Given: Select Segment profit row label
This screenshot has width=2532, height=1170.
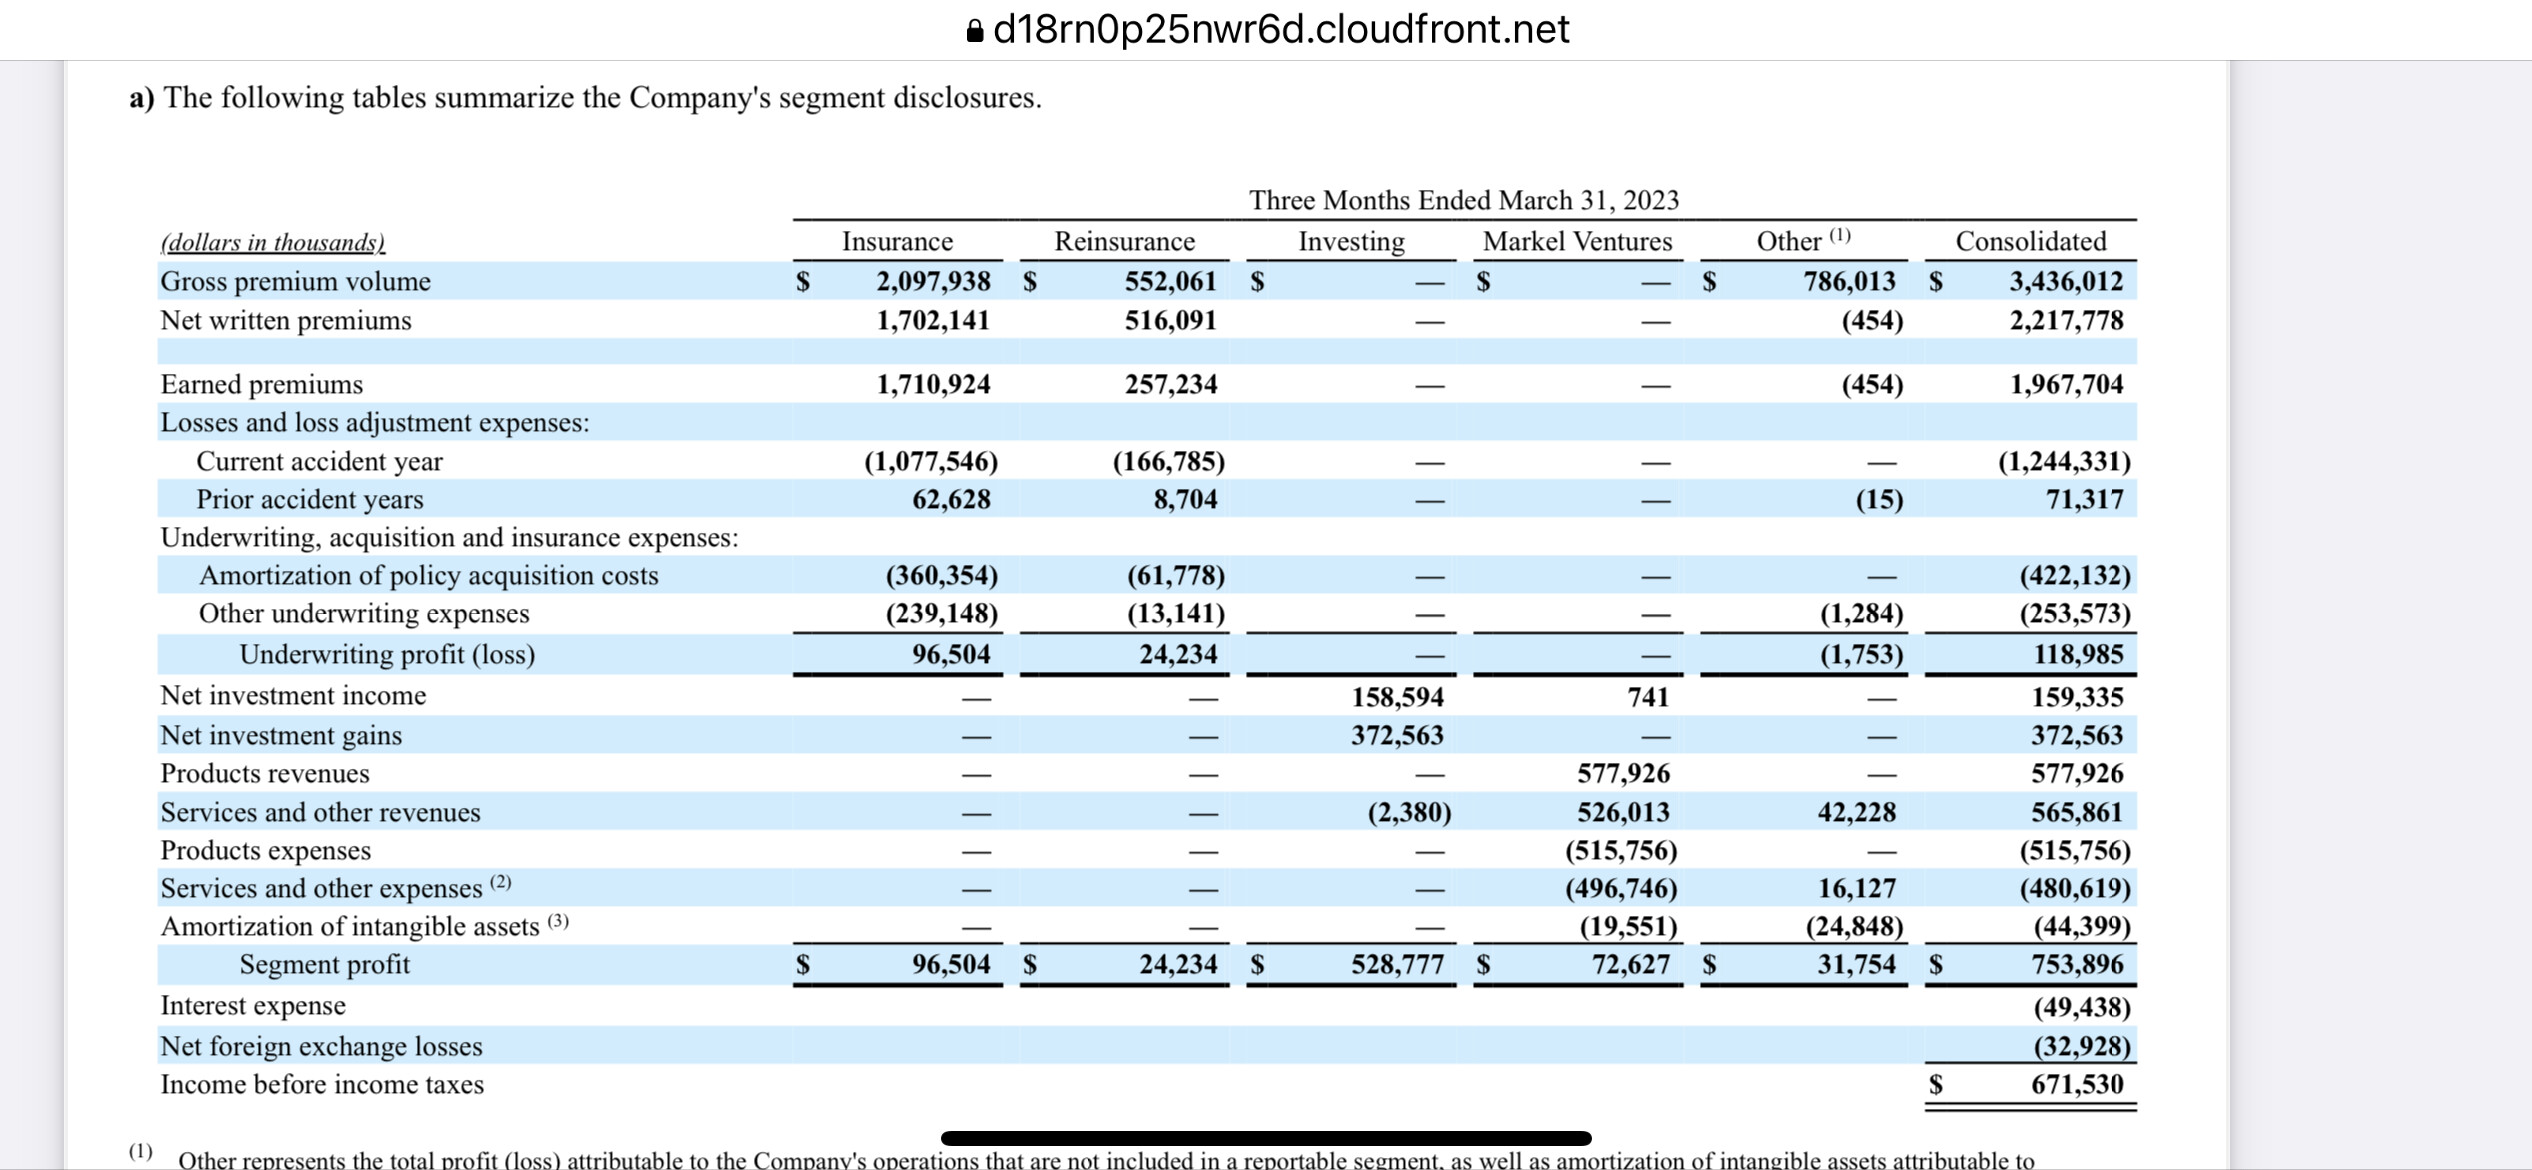Looking at the screenshot, I should [325, 964].
